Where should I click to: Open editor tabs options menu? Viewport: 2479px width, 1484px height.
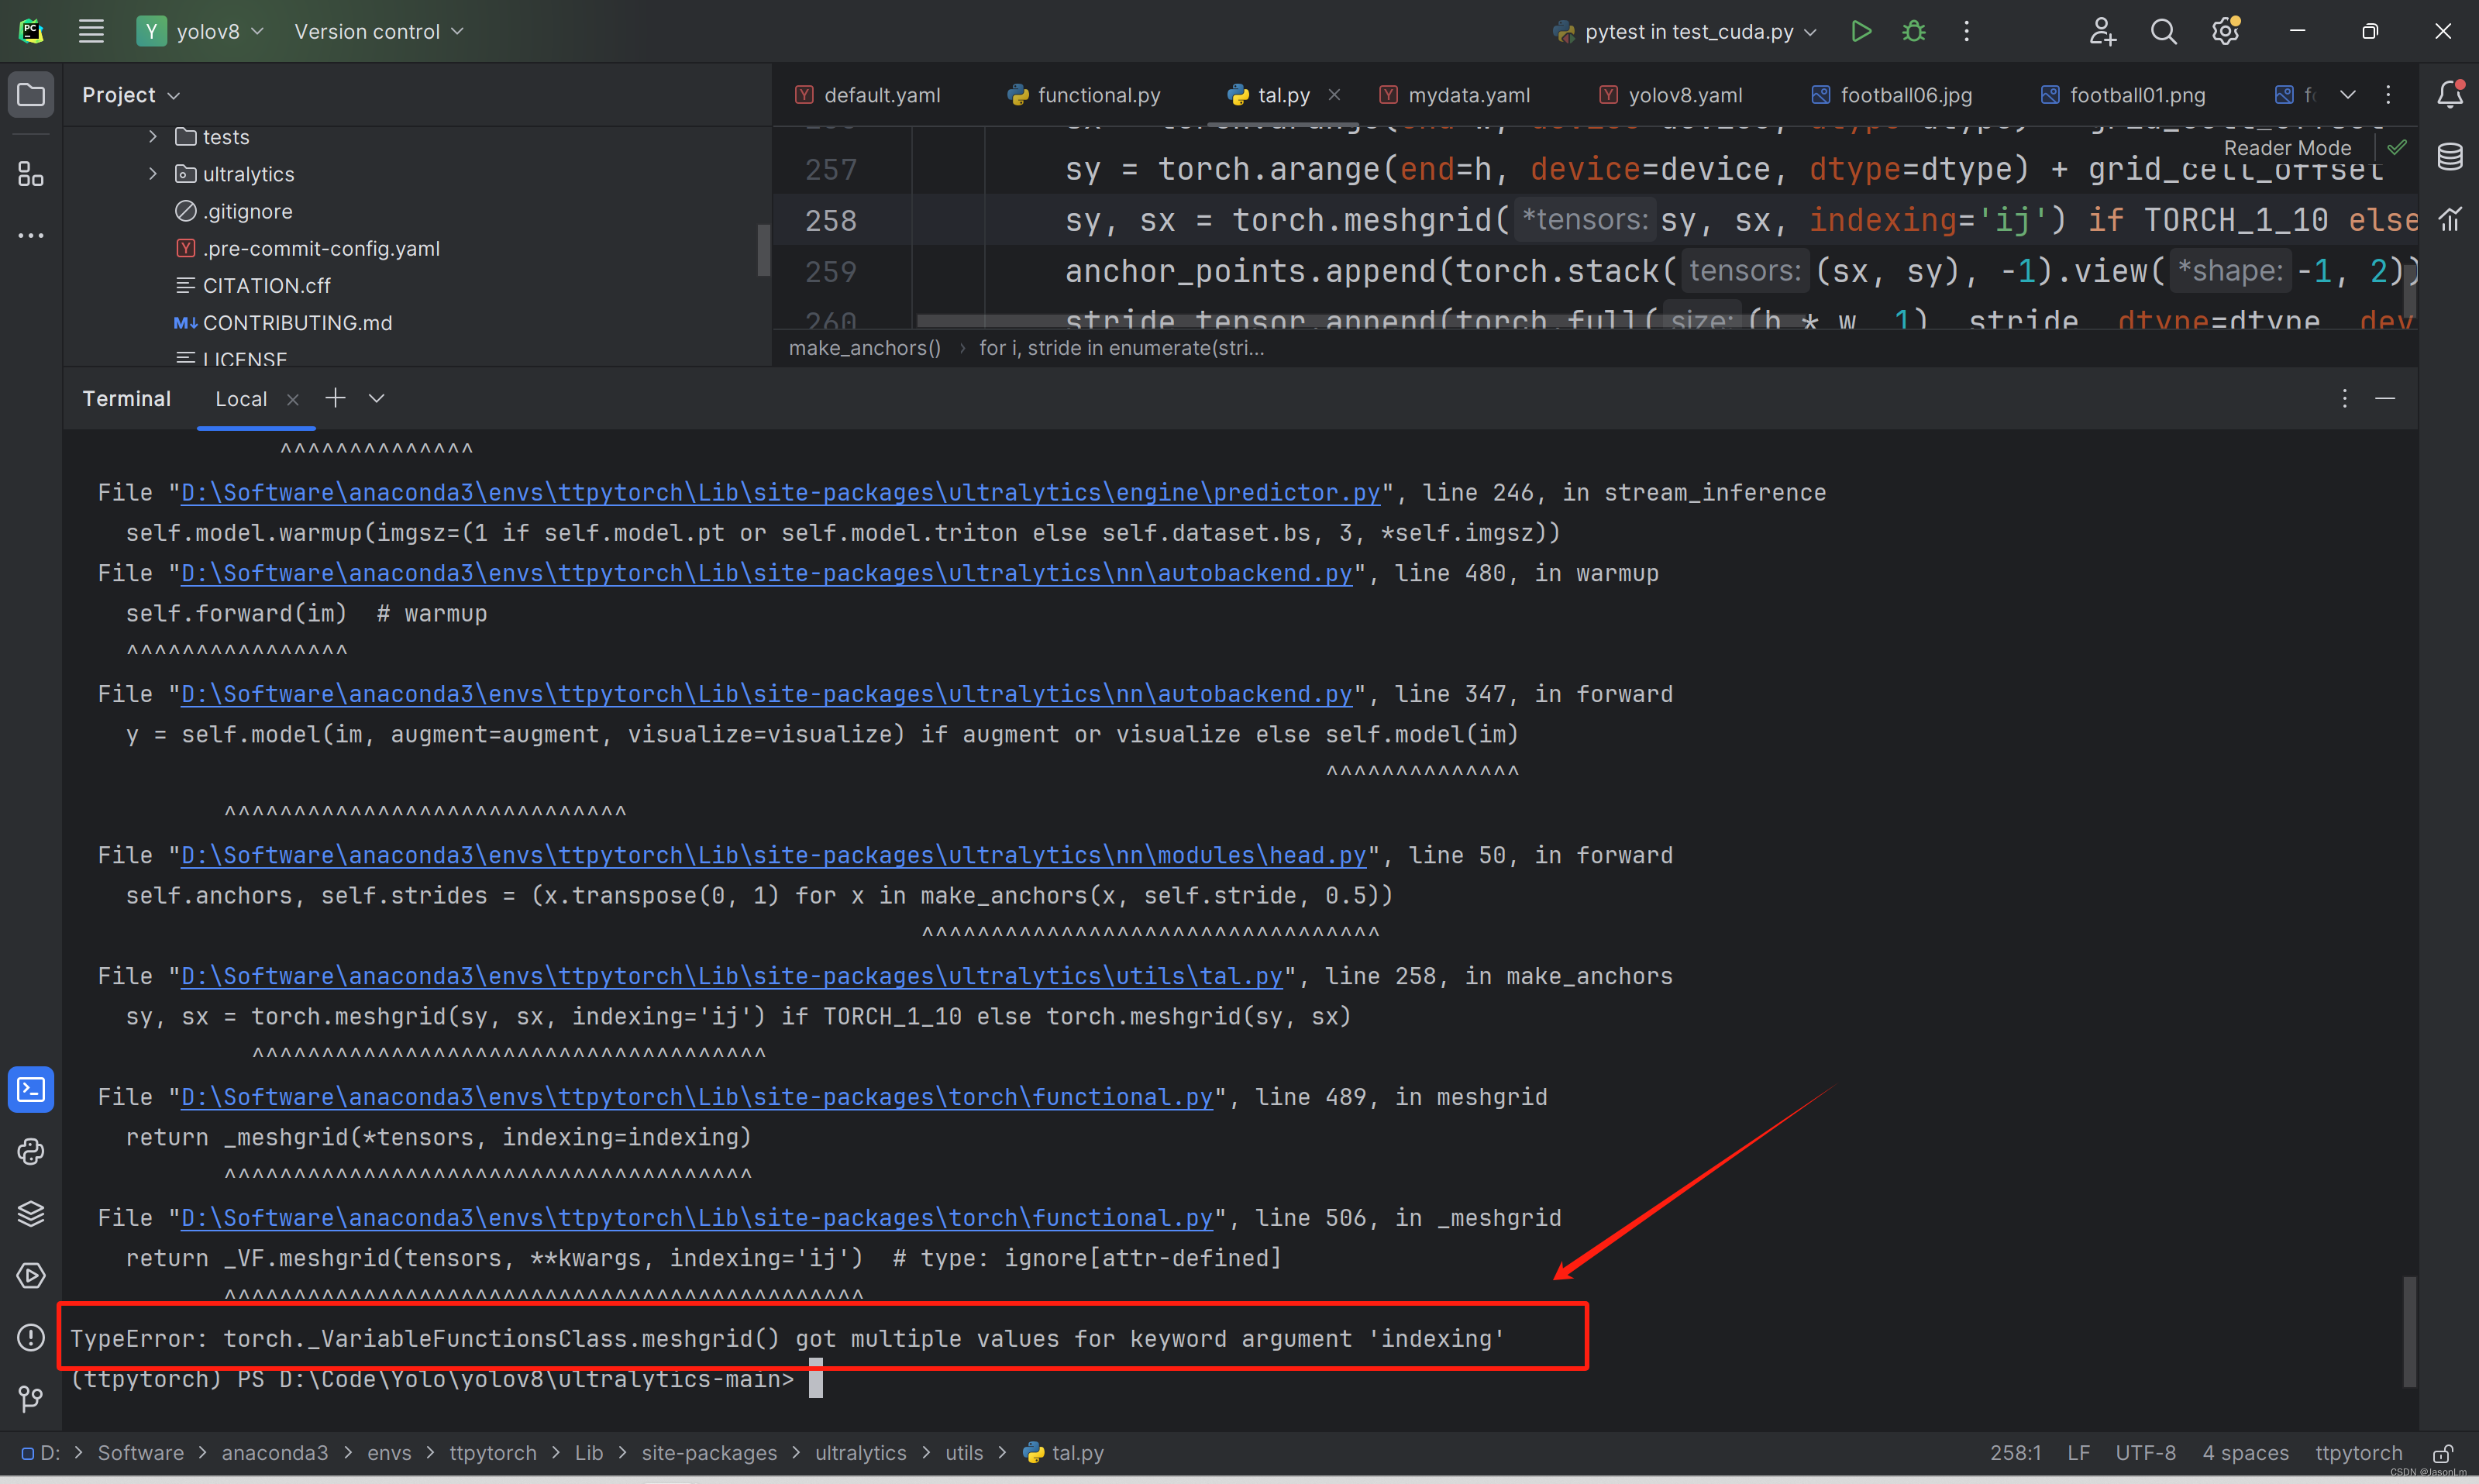pyautogui.click(x=2388, y=94)
